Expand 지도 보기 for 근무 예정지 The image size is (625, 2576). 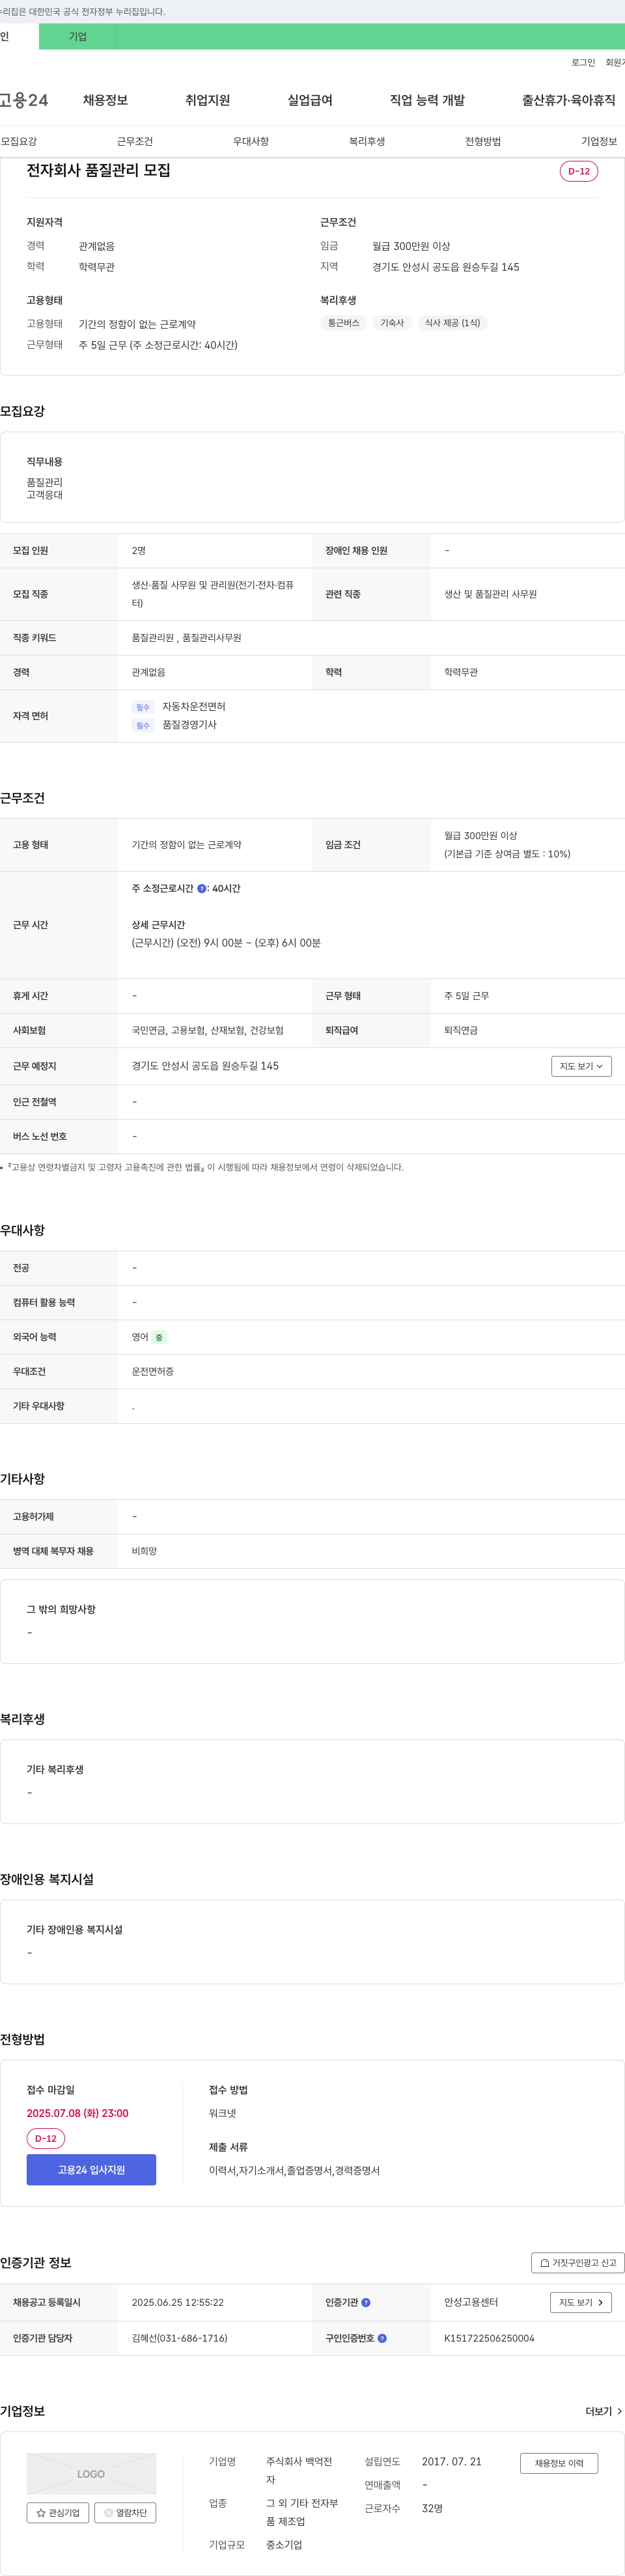581,1066
